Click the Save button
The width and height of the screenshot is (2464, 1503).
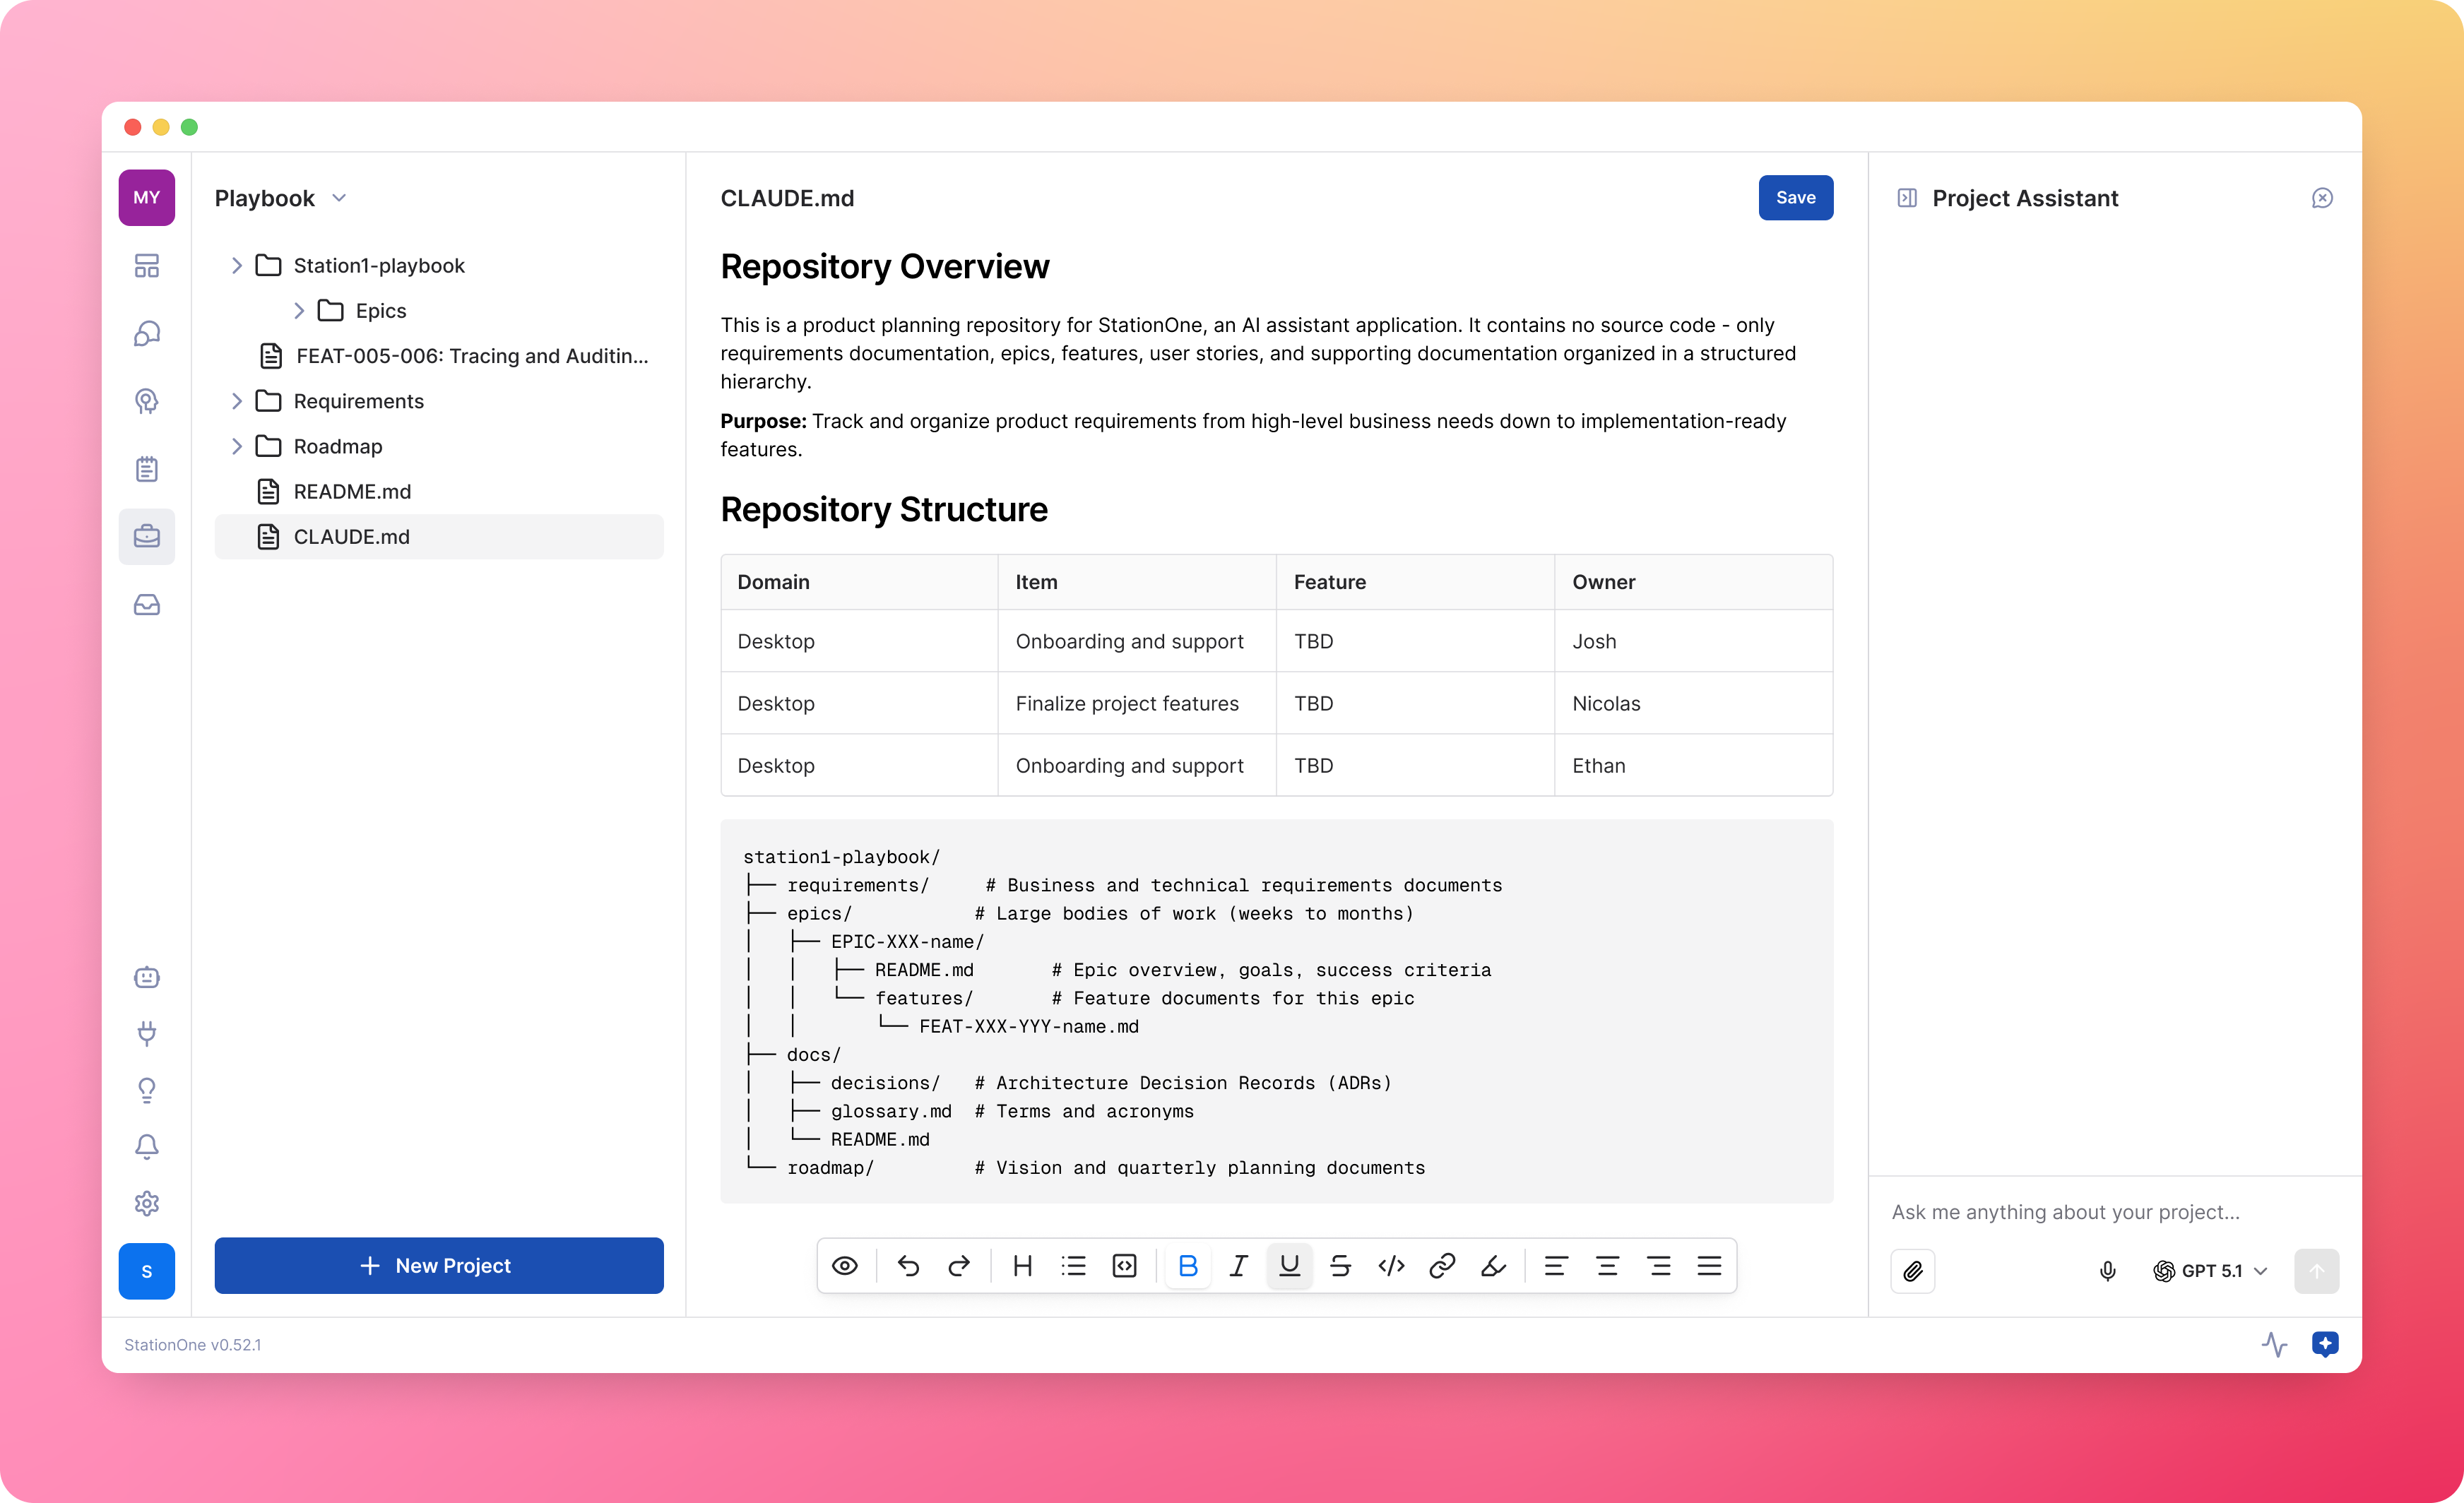pyautogui.click(x=1795, y=198)
